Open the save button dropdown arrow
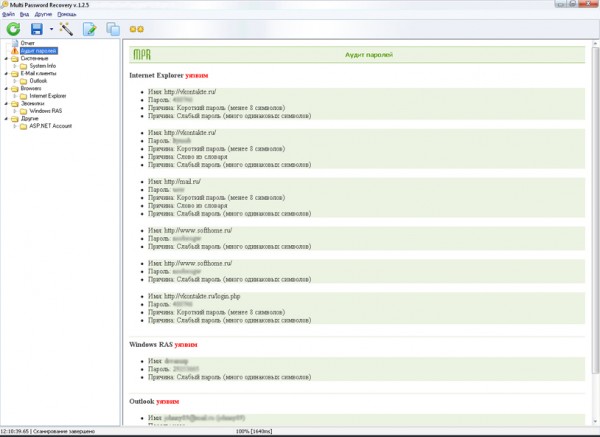Image resolution: width=600 pixels, height=437 pixels. [51, 29]
